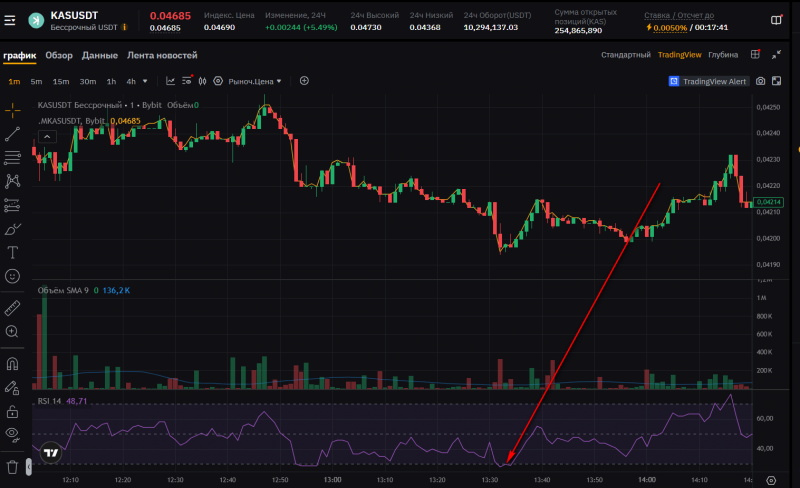This screenshot has height=488, width=800.
Task: Click the Ставка / Отсчет до link
Action: (679, 15)
